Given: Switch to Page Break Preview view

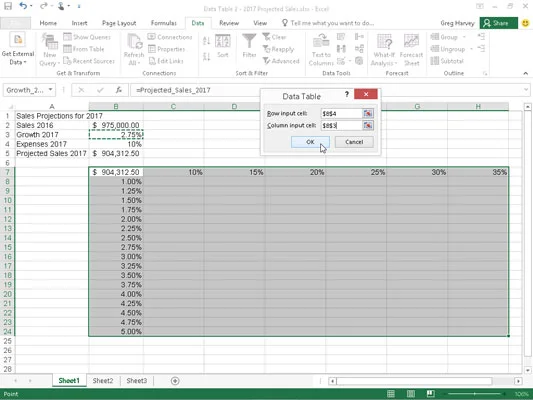Looking at the screenshot, I should pos(430,394).
